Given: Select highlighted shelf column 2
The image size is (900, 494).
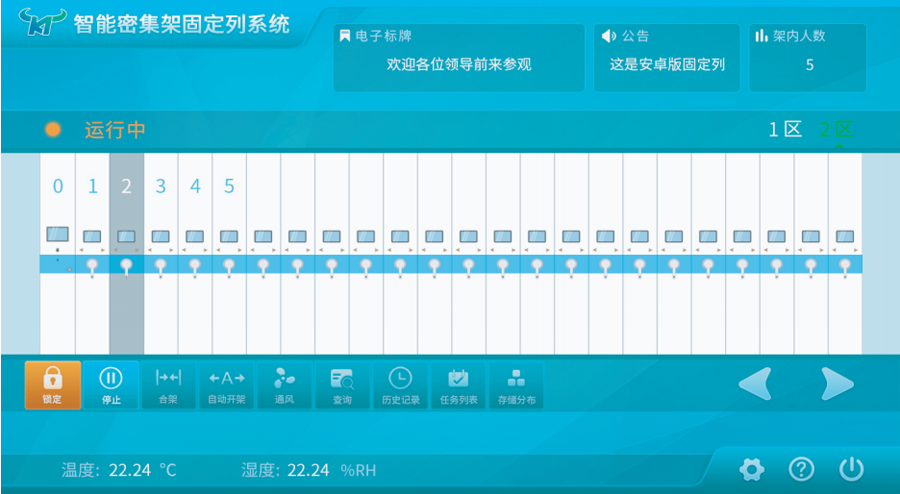Looking at the screenshot, I should pyautogui.click(x=127, y=253).
